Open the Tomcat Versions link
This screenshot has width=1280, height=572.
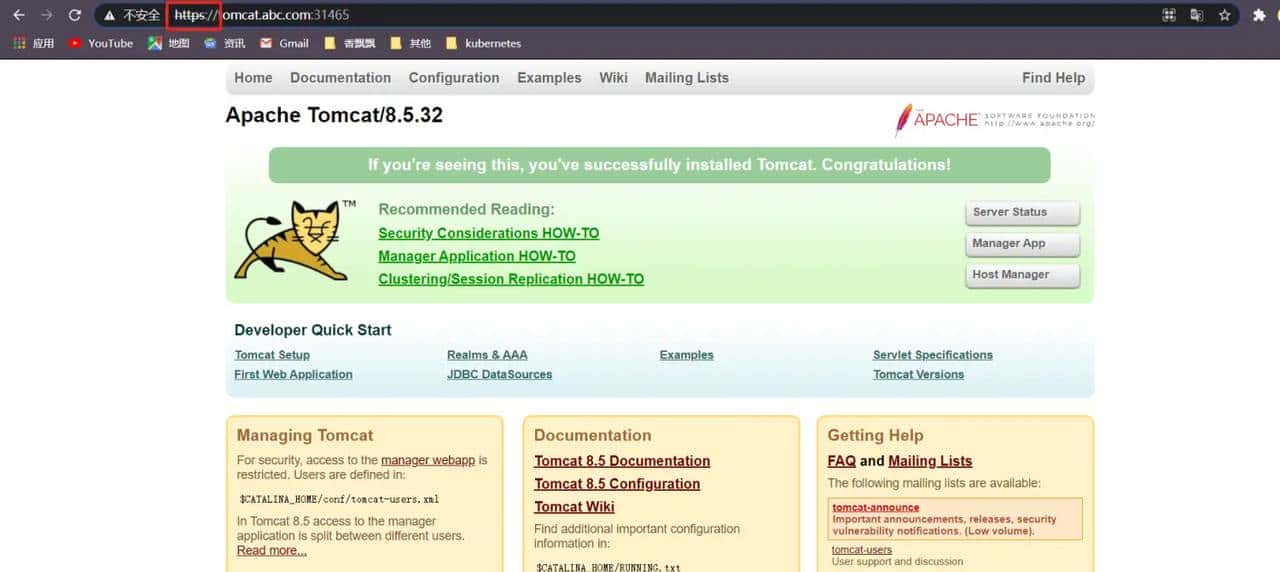coord(918,374)
